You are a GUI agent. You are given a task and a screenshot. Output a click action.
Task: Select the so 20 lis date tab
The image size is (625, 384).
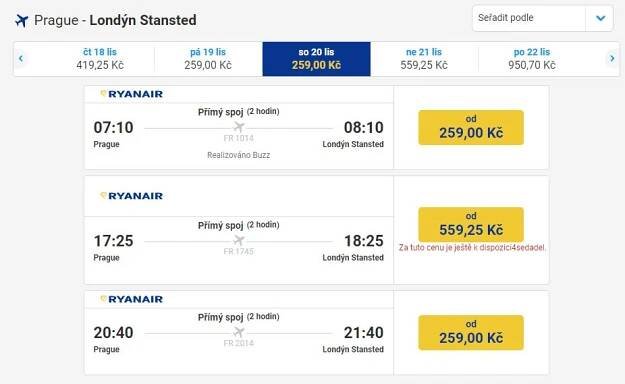coord(316,59)
